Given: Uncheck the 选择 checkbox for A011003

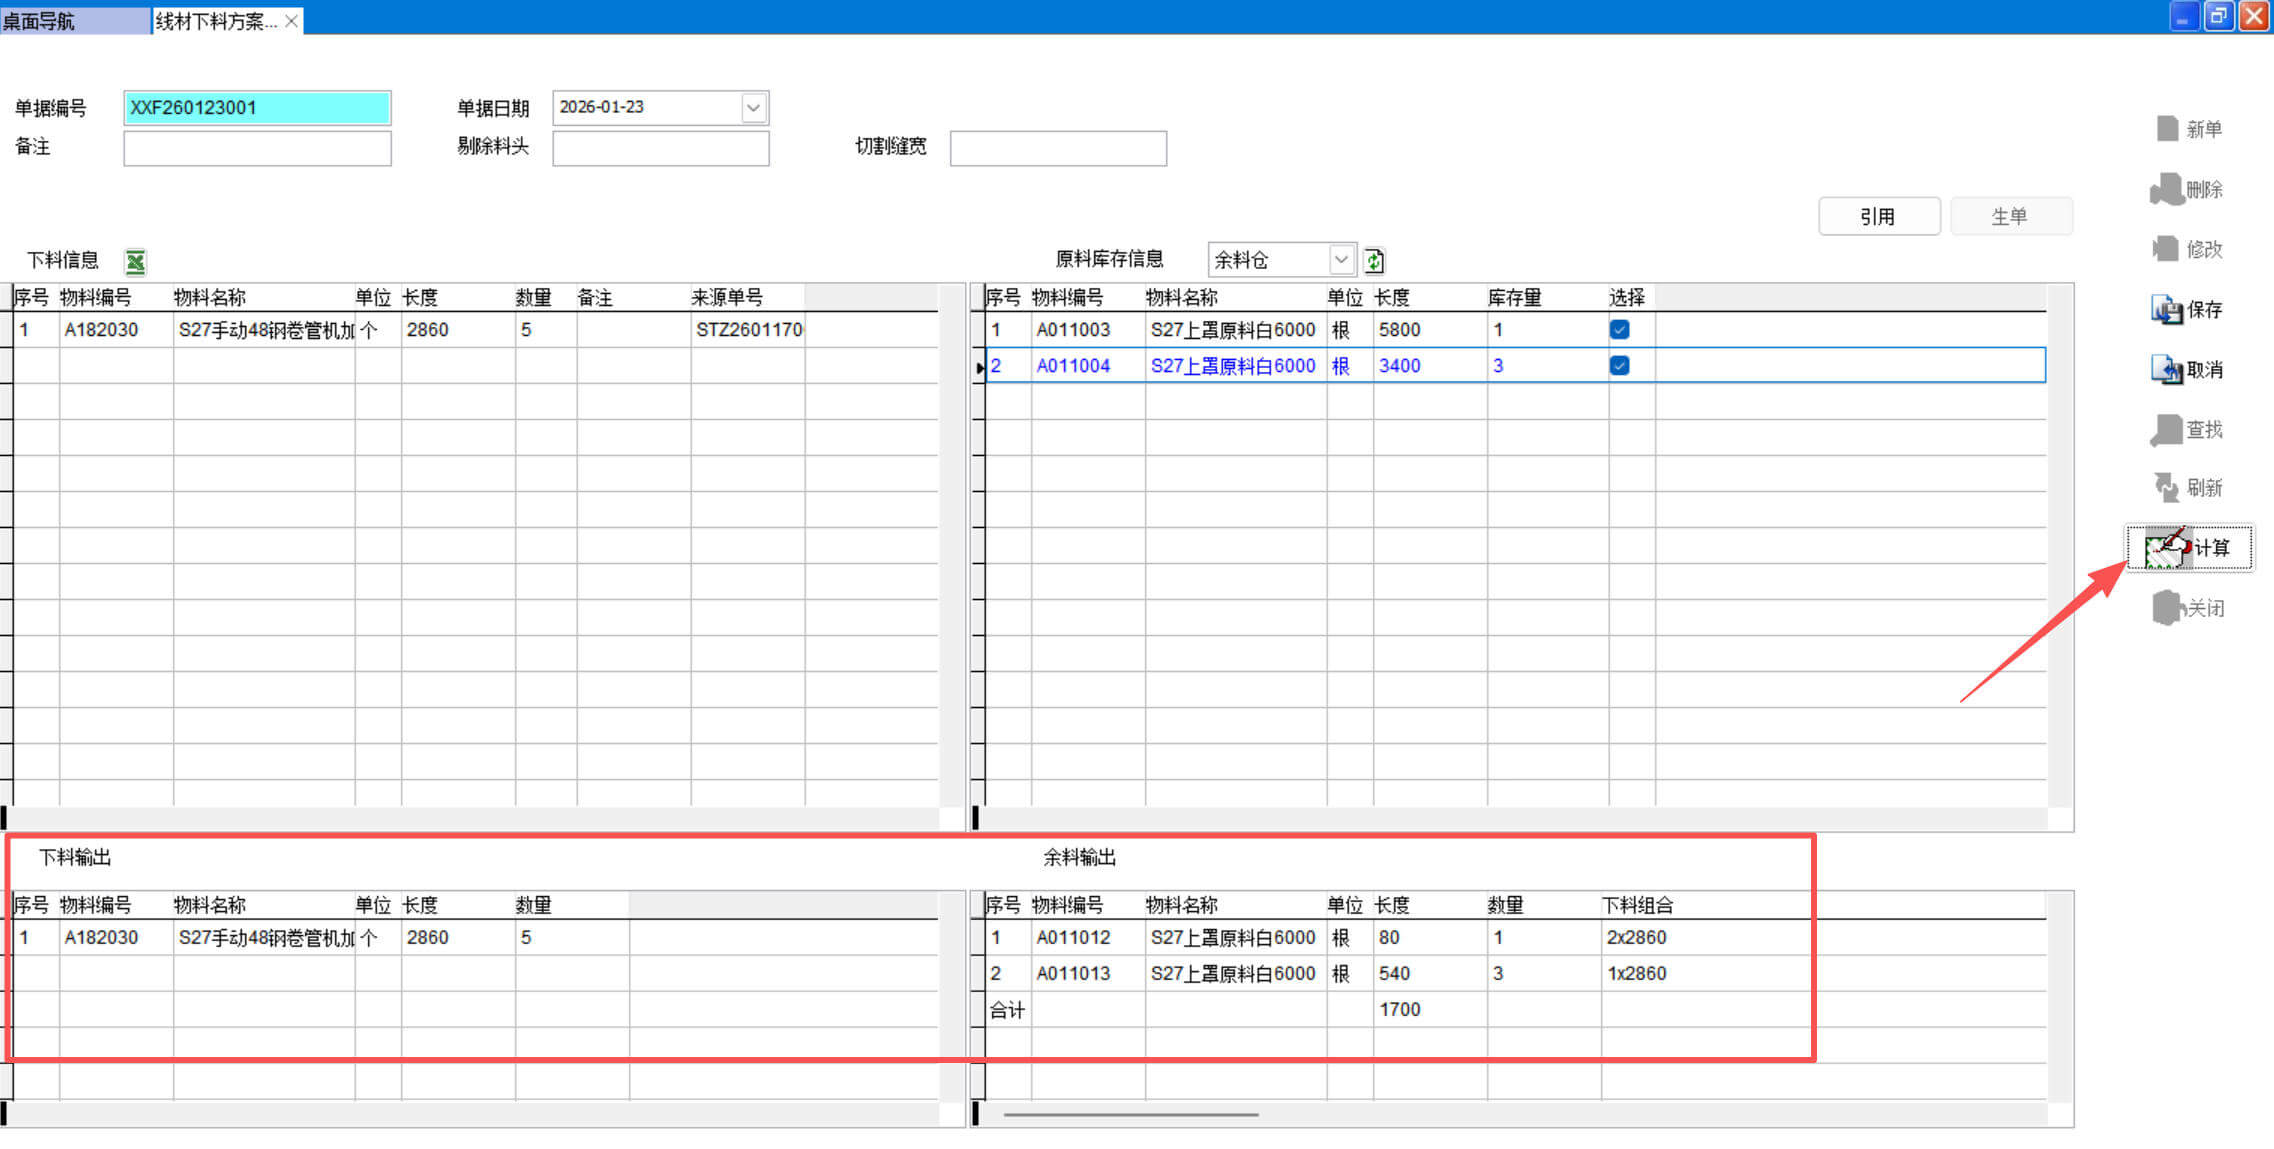Looking at the screenshot, I should [x=1619, y=330].
